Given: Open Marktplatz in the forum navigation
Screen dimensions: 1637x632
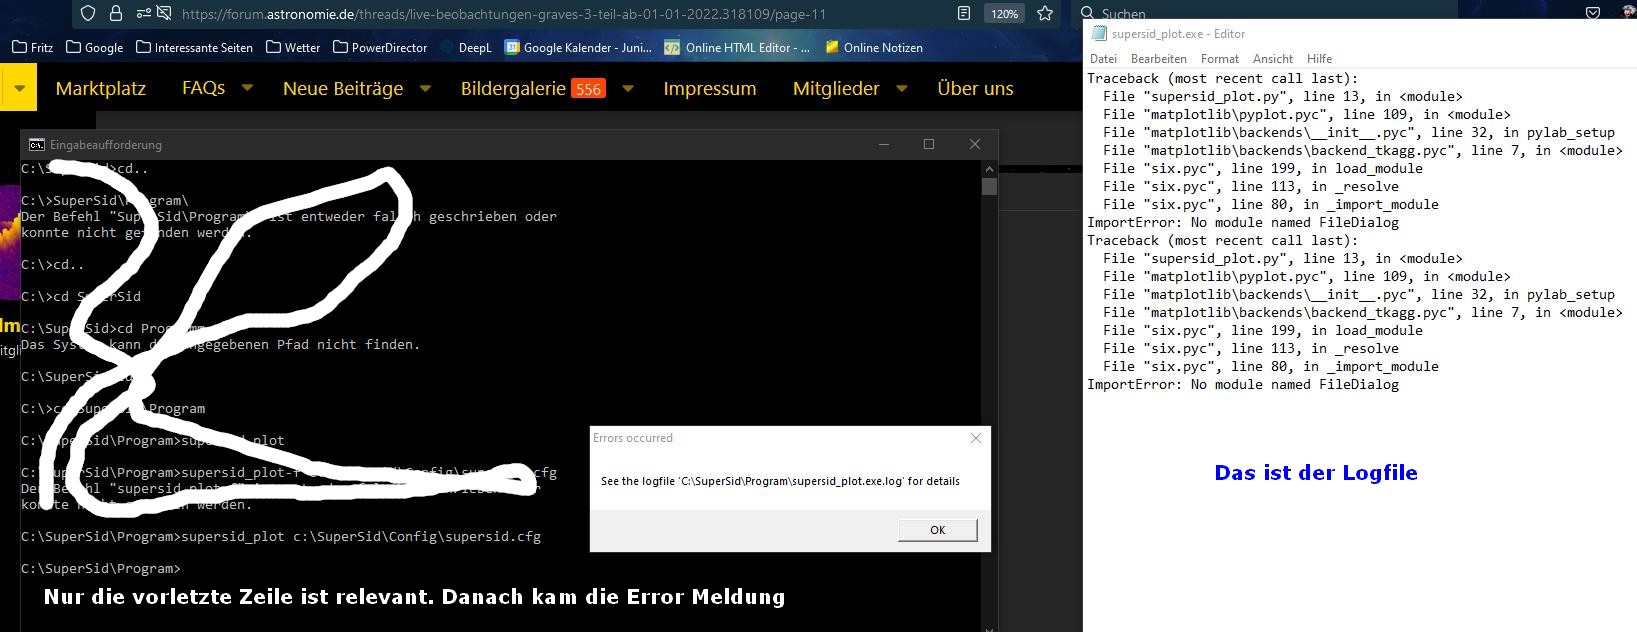Looking at the screenshot, I should [x=101, y=88].
